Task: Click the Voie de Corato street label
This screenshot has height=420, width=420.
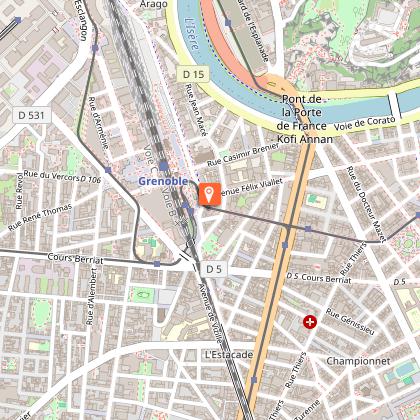Action: coord(365,123)
